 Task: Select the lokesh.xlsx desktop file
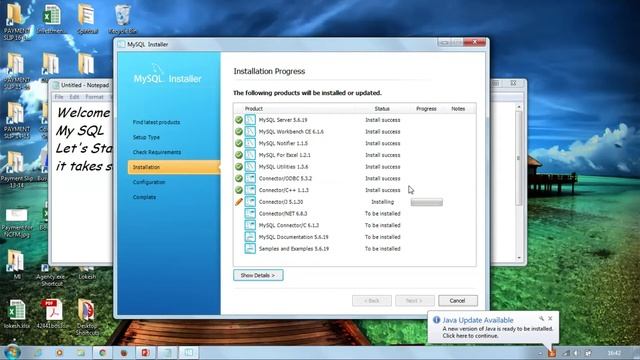pyautogui.click(x=17, y=314)
